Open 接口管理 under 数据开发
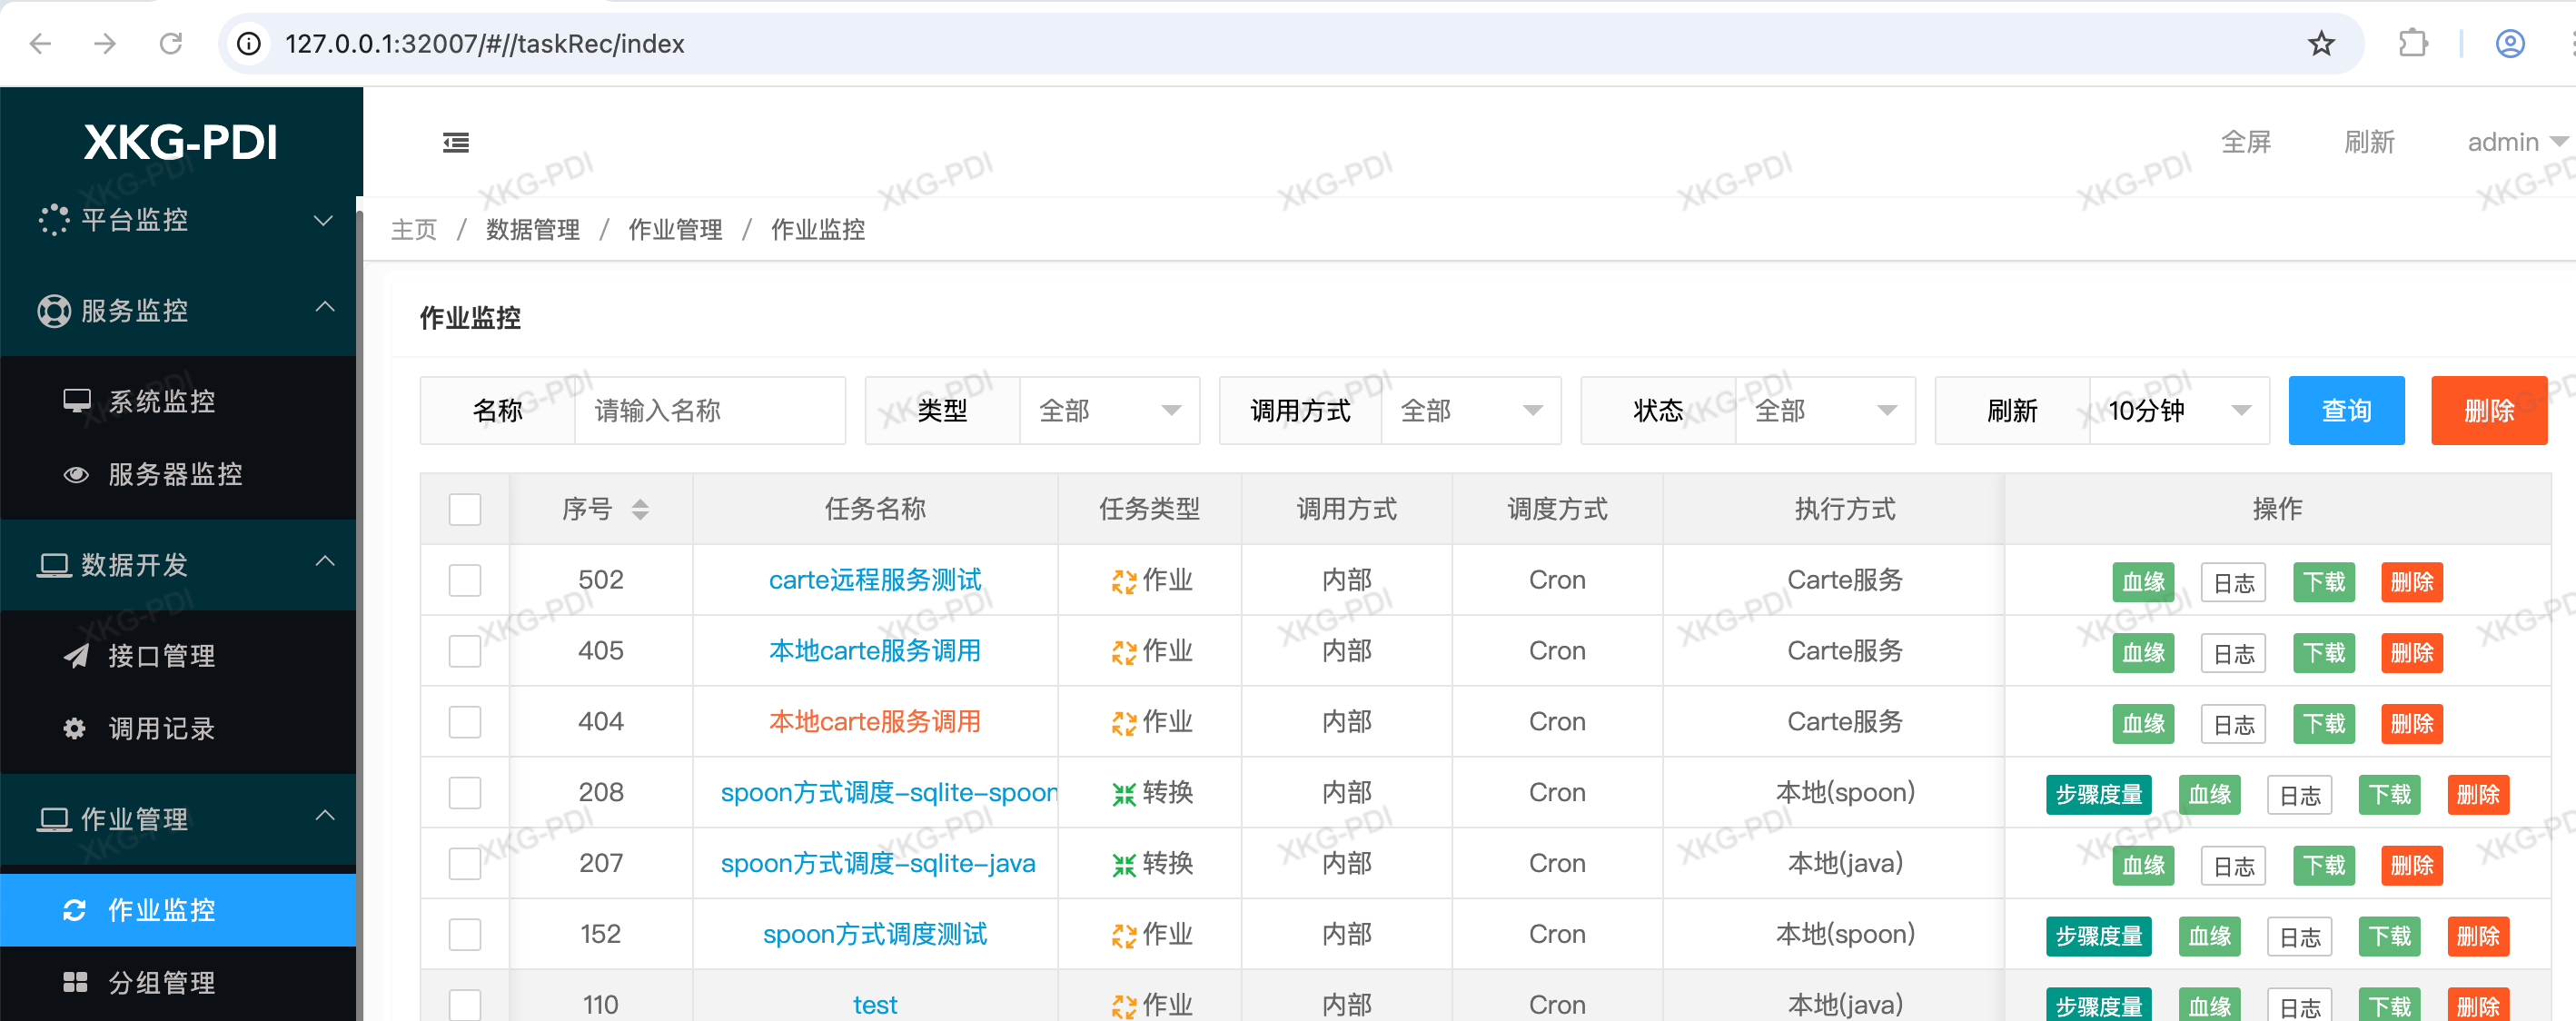2576x1021 pixels. click(160, 656)
